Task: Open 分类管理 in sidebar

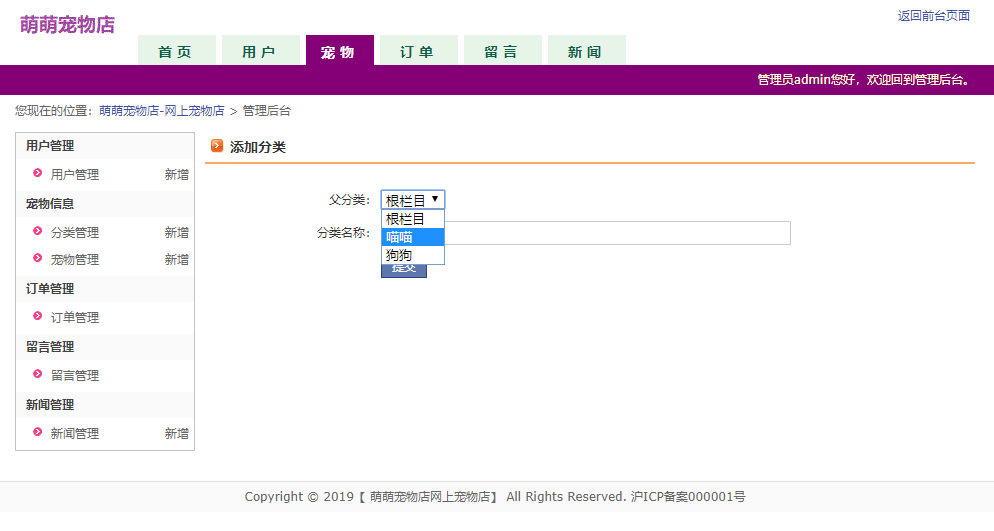Action: (x=75, y=233)
